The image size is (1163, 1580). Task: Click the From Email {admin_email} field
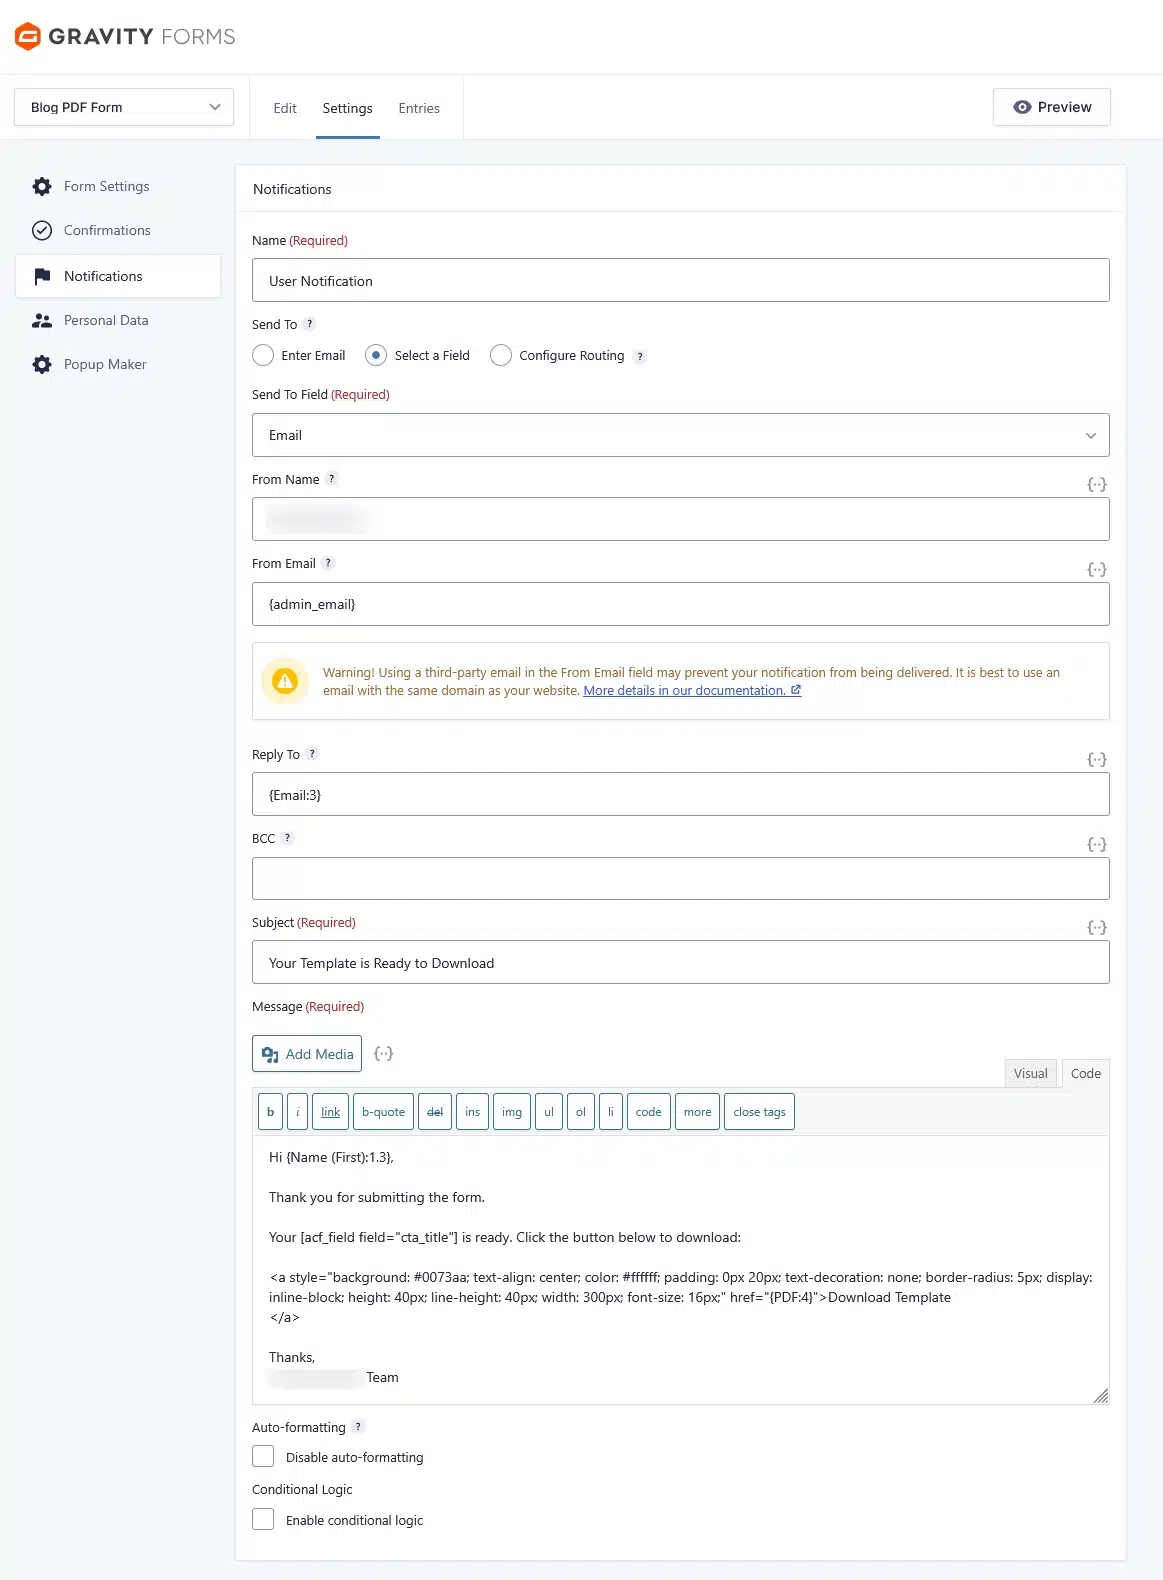pos(681,604)
